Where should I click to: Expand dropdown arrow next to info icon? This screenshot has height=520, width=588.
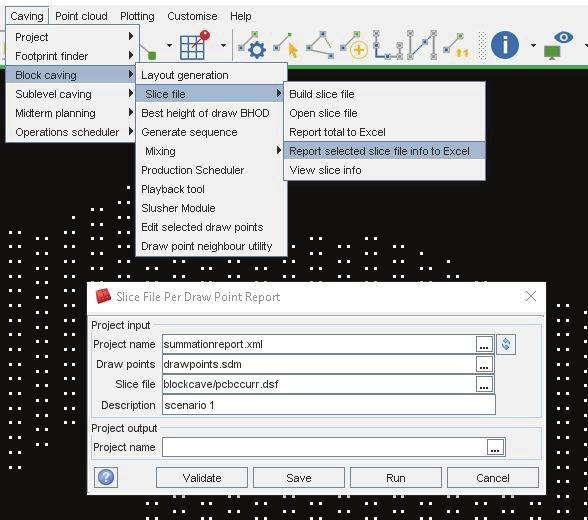(533, 45)
